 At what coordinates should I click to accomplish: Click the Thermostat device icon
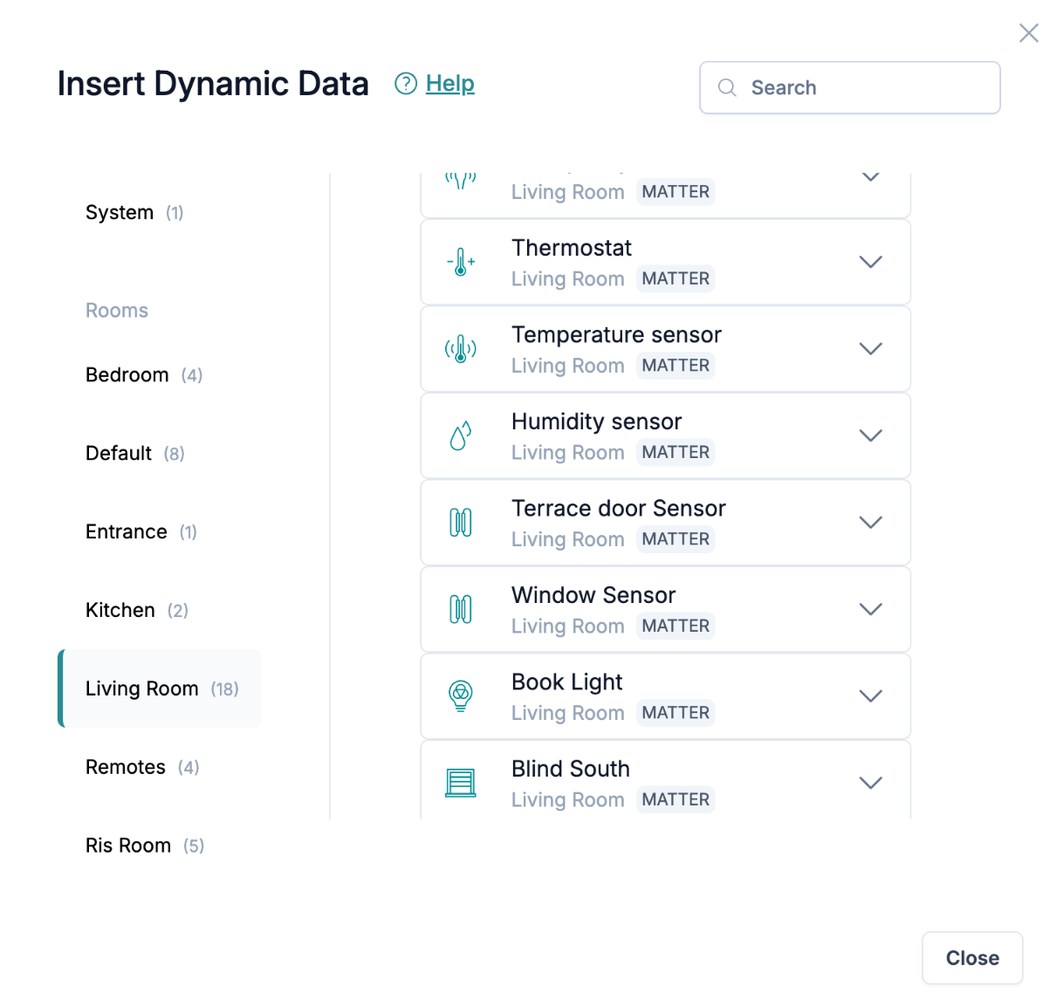(460, 262)
